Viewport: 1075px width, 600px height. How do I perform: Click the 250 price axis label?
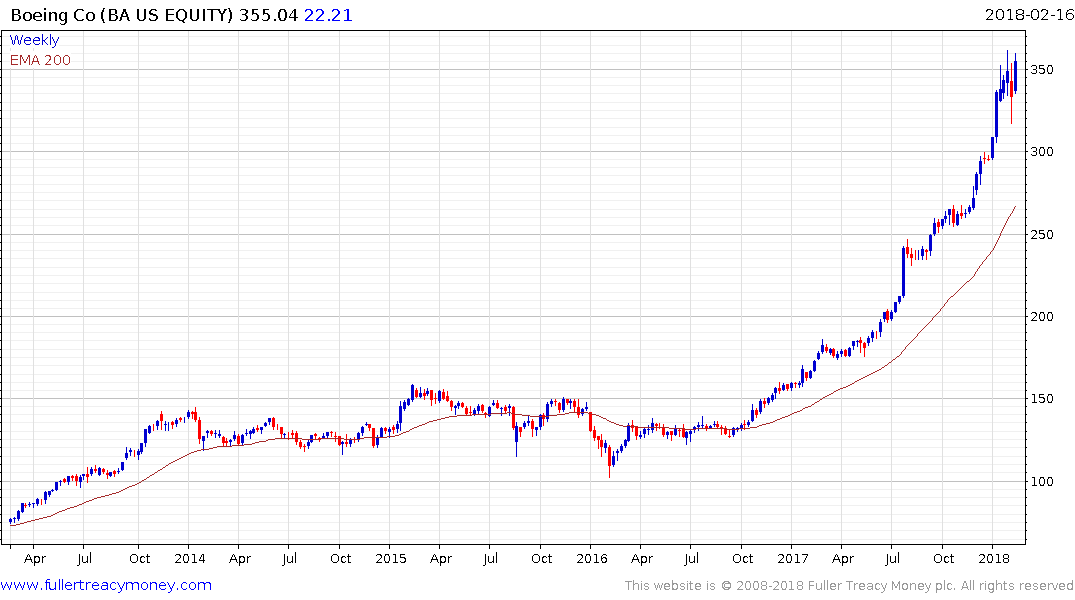[1042, 235]
